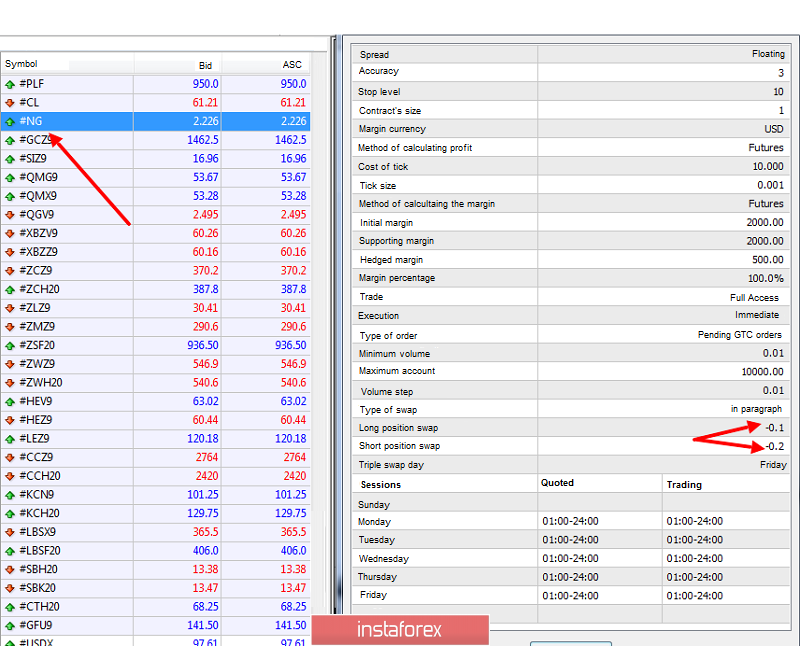
Task: Click the green arrow icon beside #HEV9
Action: [x=10, y=402]
